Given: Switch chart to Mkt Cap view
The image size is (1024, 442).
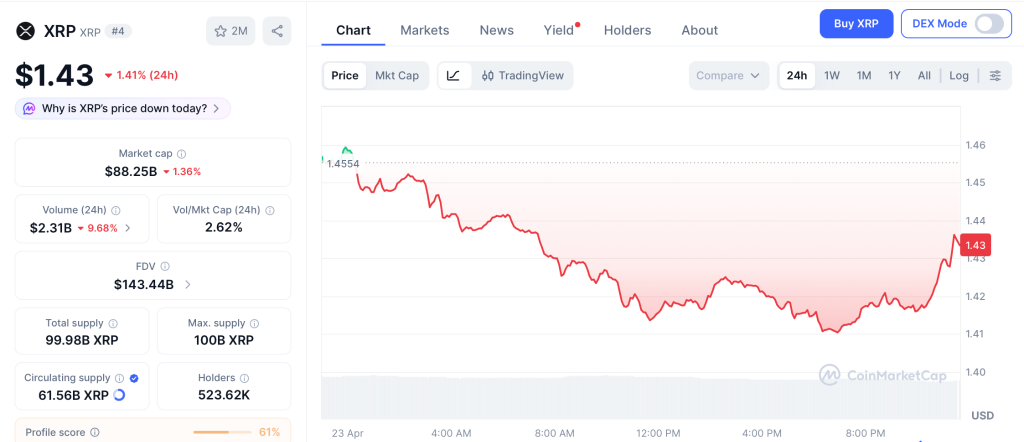Looking at the screenshot, I should point(397,75).
